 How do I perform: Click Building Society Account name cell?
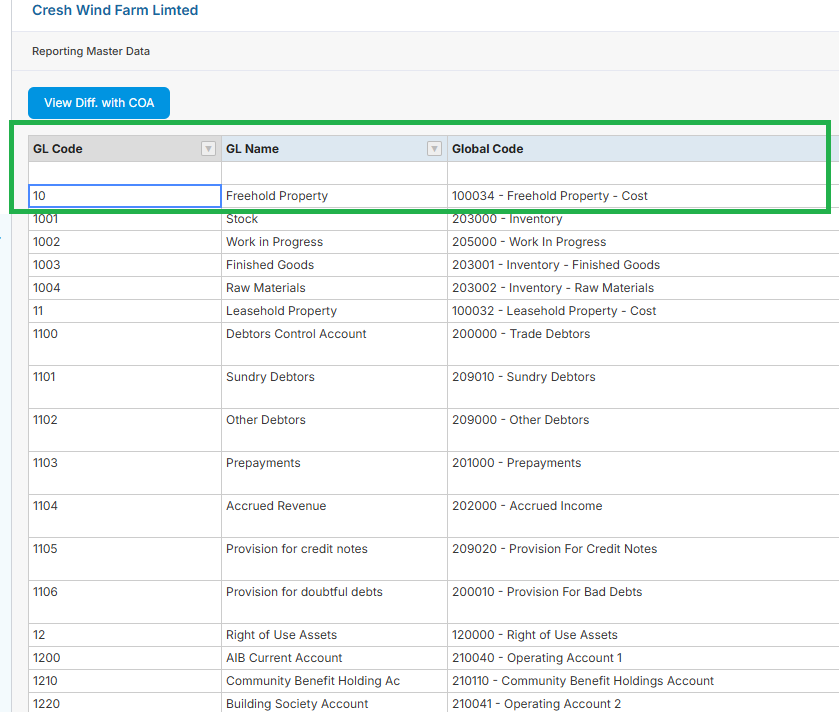point(334,703)
